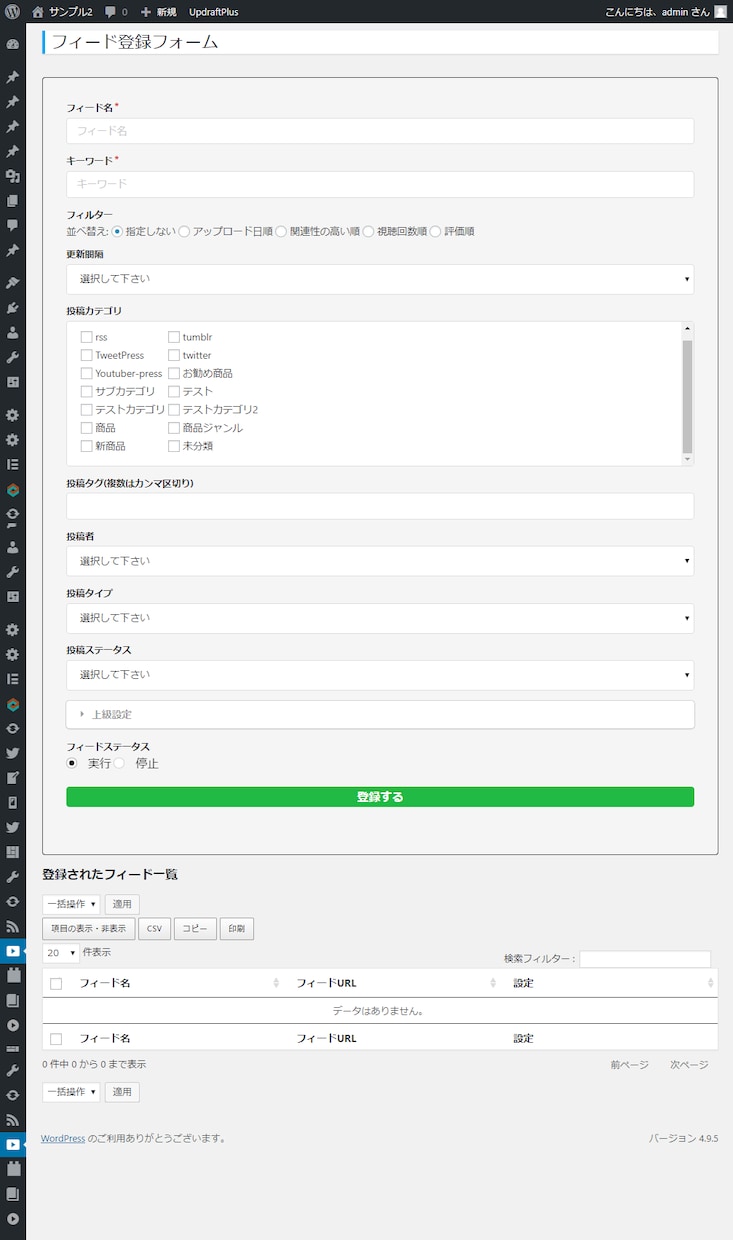733x1240 pixels.
Task: Check the 未分類 category
Action: point(174,446)
